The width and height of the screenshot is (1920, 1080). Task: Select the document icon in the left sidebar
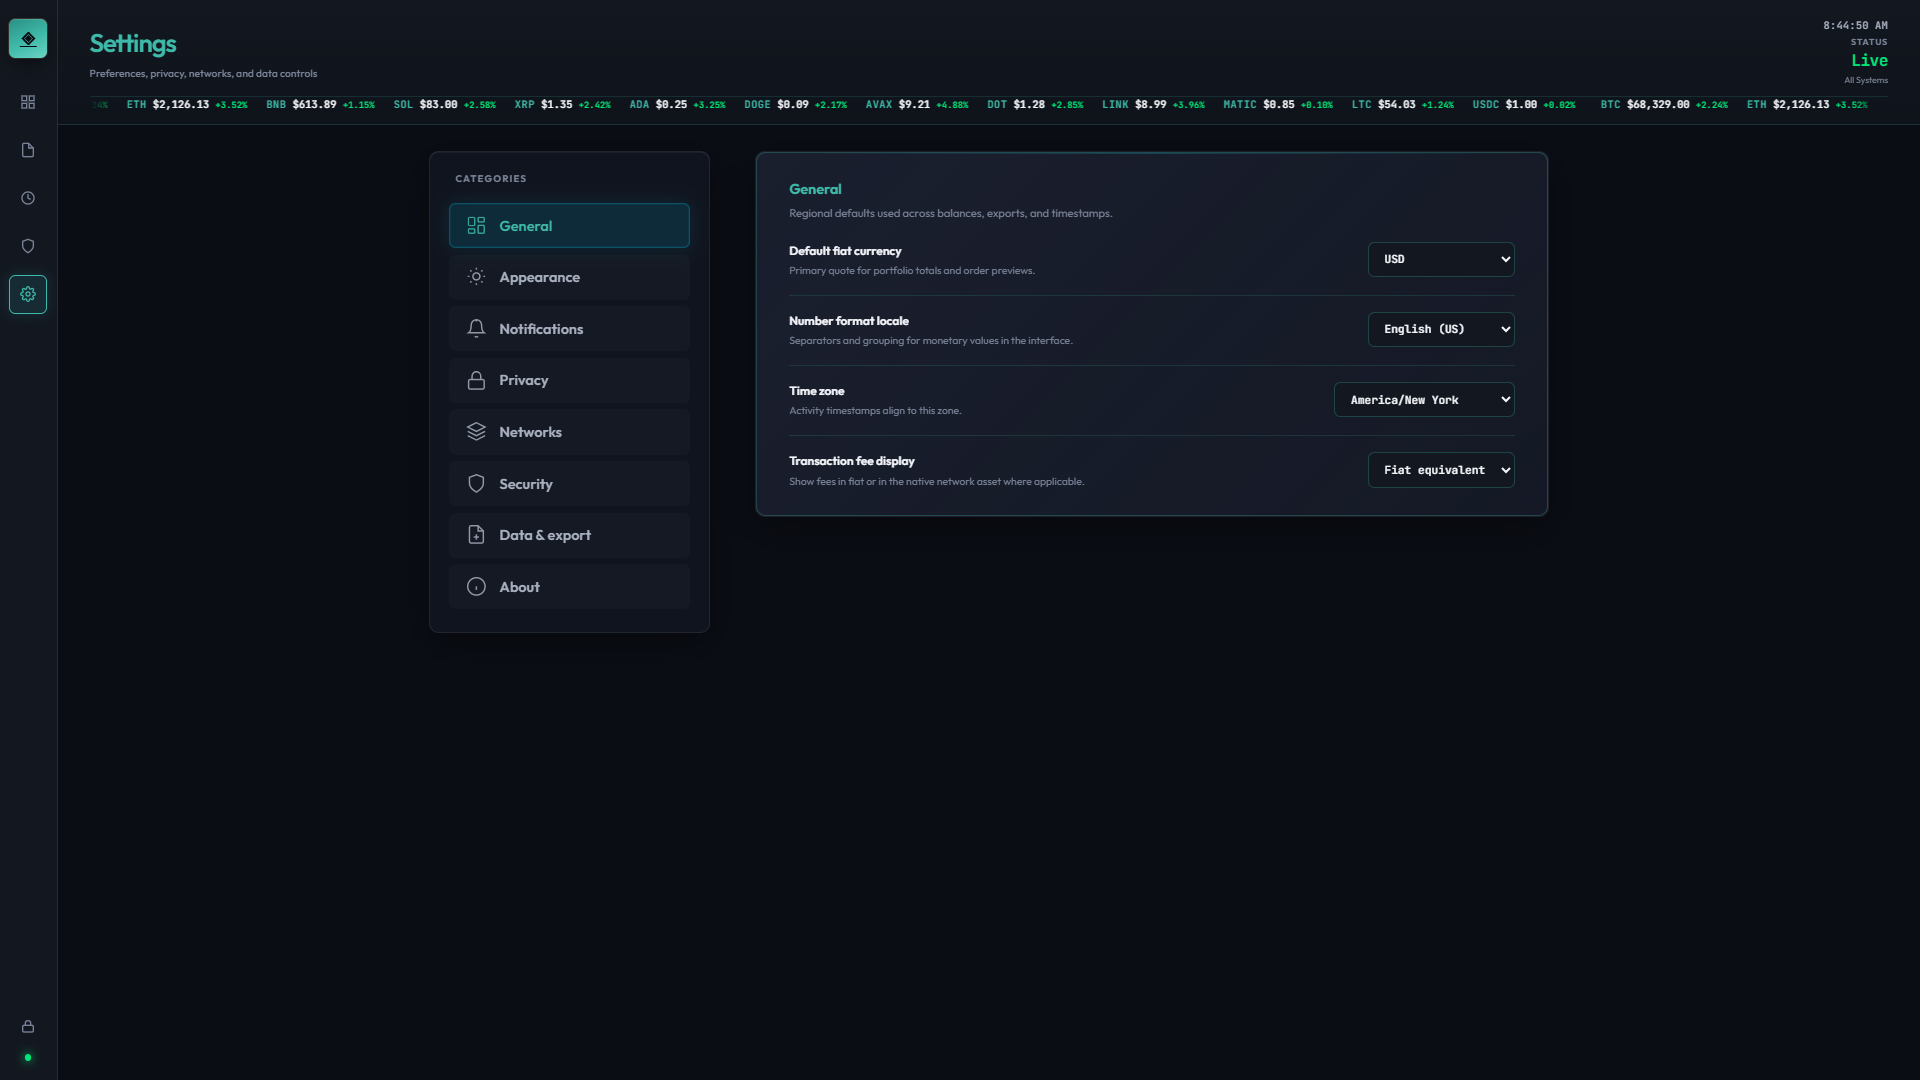pyautogui.click(x=27, y=149)
